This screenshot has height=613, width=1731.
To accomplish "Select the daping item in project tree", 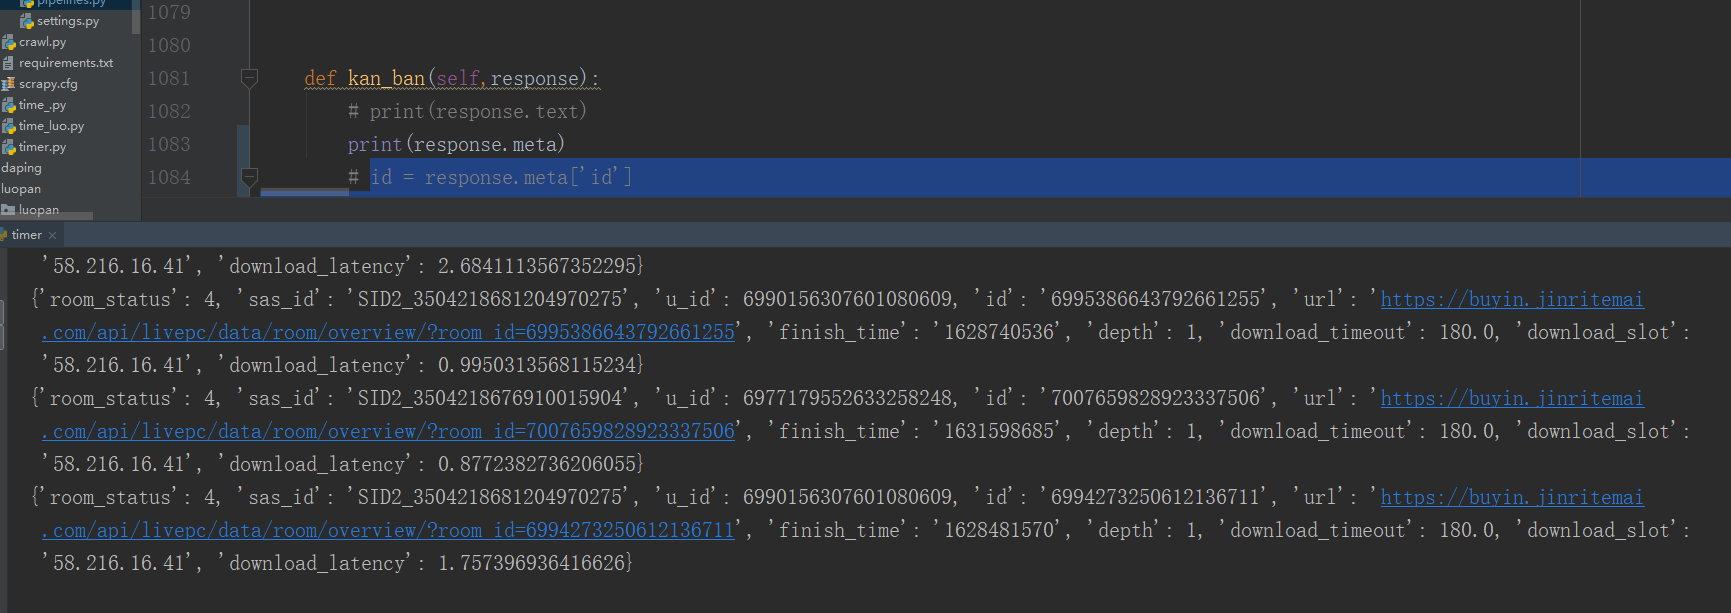I will [x=22, y=168].
